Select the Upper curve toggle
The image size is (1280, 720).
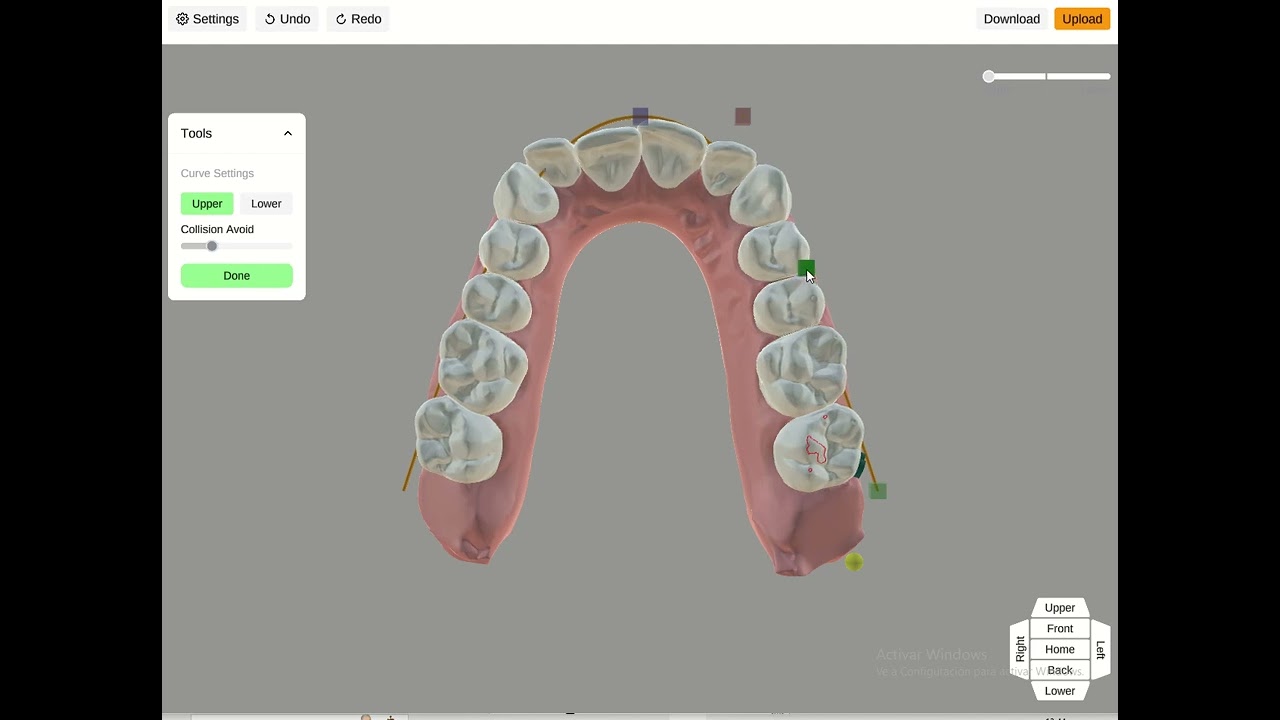click(207, 204)
